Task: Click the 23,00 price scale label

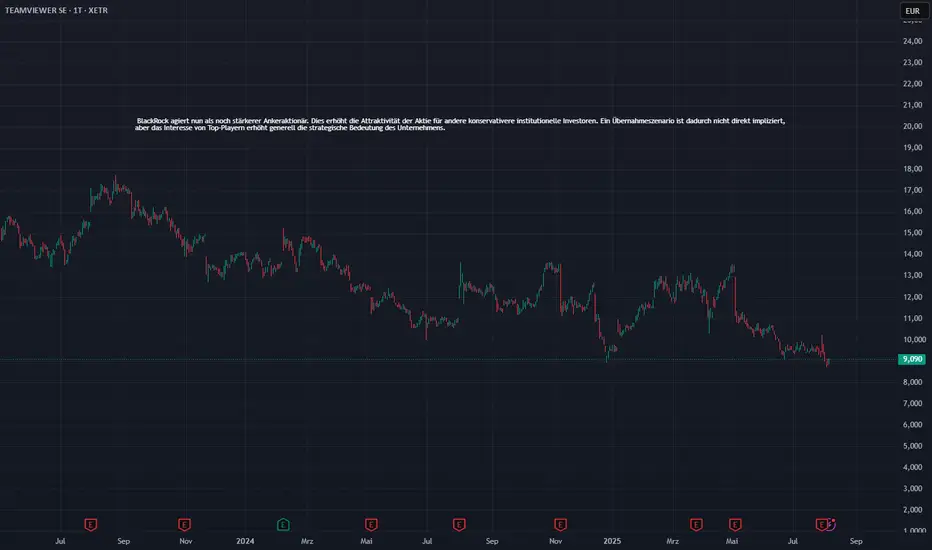Action: 912,62
